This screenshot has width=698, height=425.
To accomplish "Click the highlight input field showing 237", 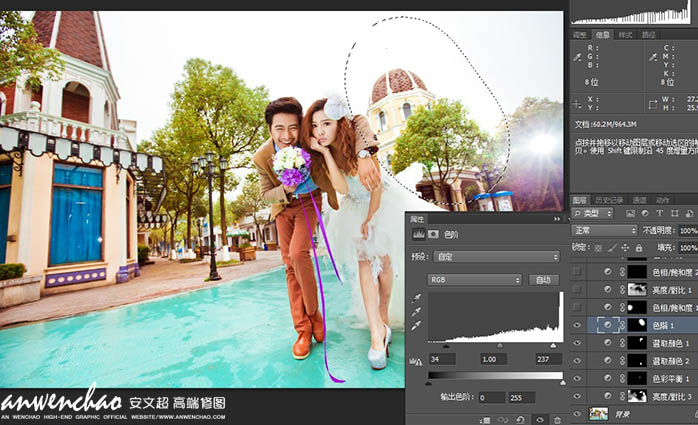I will point(548,359).
